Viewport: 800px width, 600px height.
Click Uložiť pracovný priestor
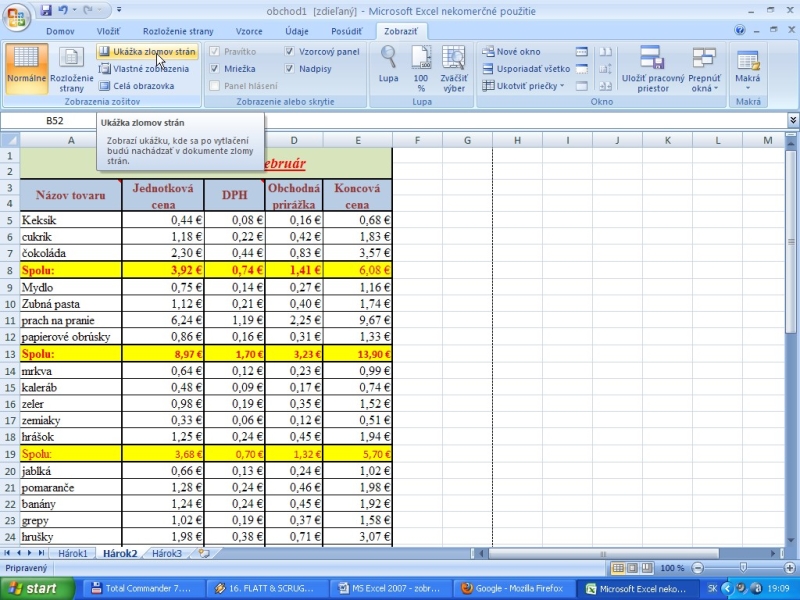[653, 68]
